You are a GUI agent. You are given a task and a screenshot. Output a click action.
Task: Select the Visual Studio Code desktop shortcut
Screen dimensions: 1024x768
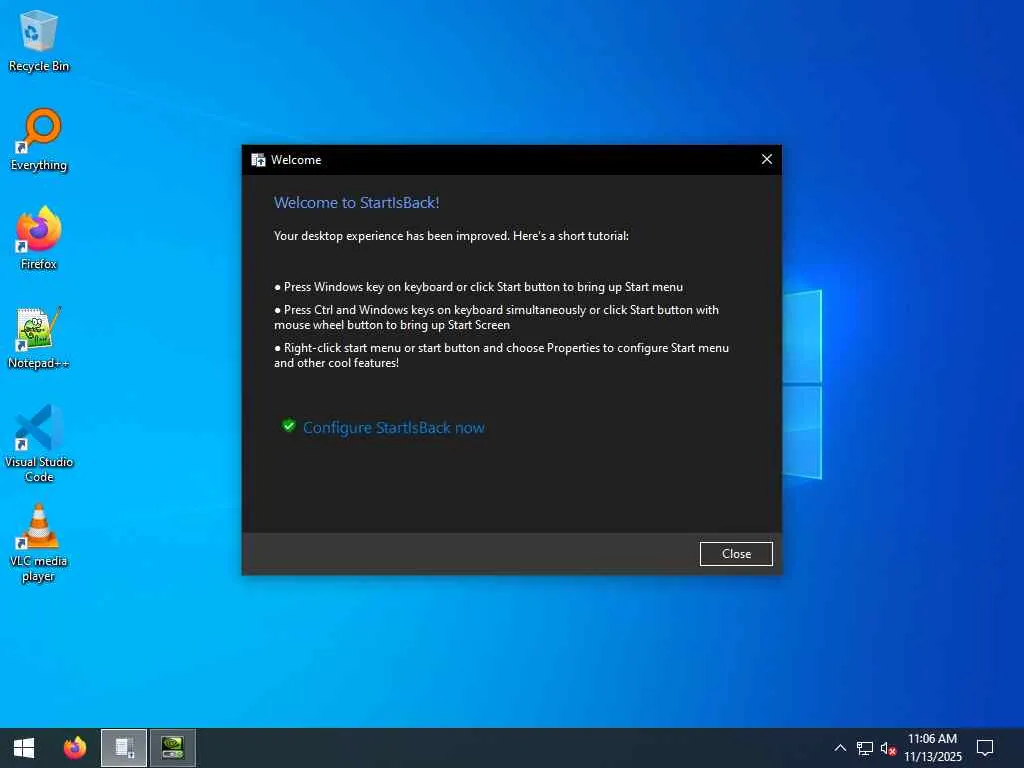pos(39,443)
